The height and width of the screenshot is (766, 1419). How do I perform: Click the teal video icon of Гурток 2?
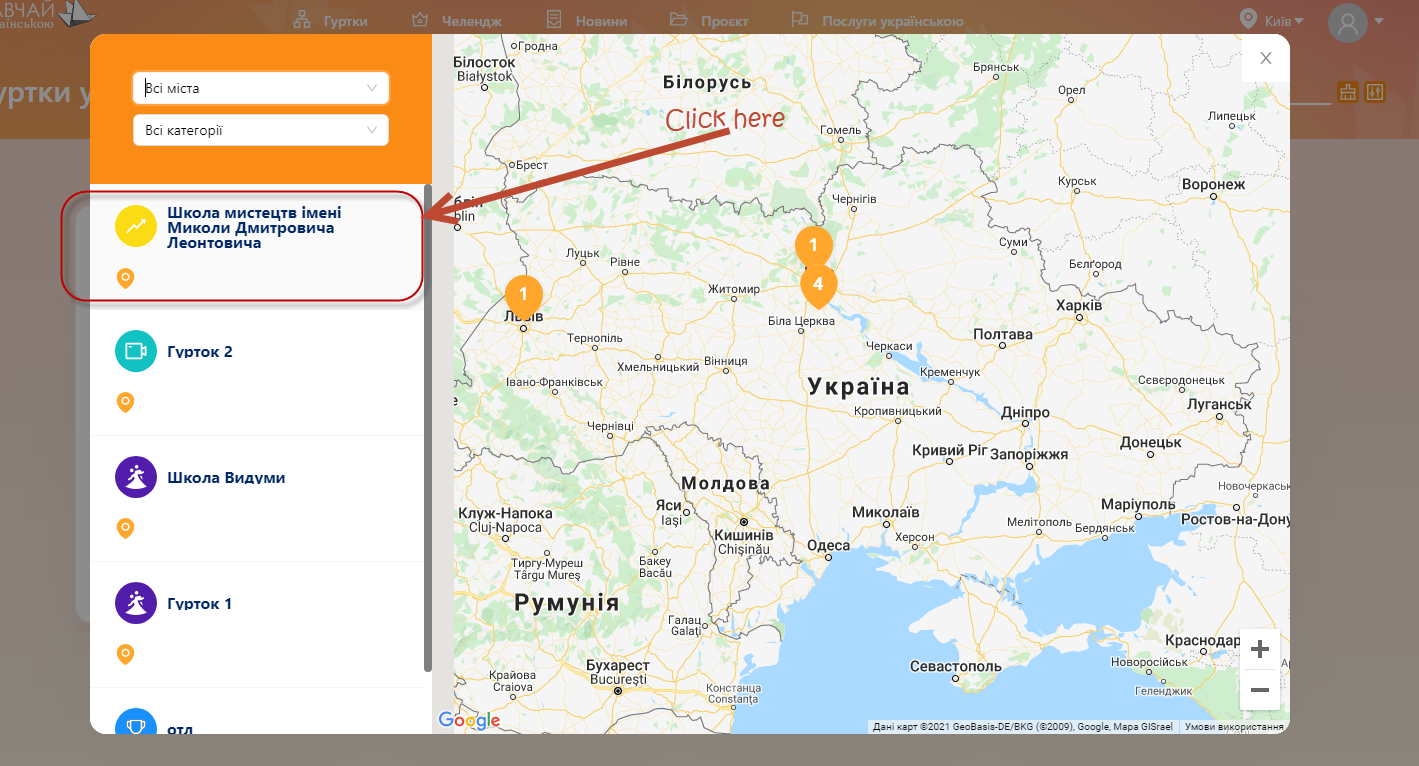[136, 351]
